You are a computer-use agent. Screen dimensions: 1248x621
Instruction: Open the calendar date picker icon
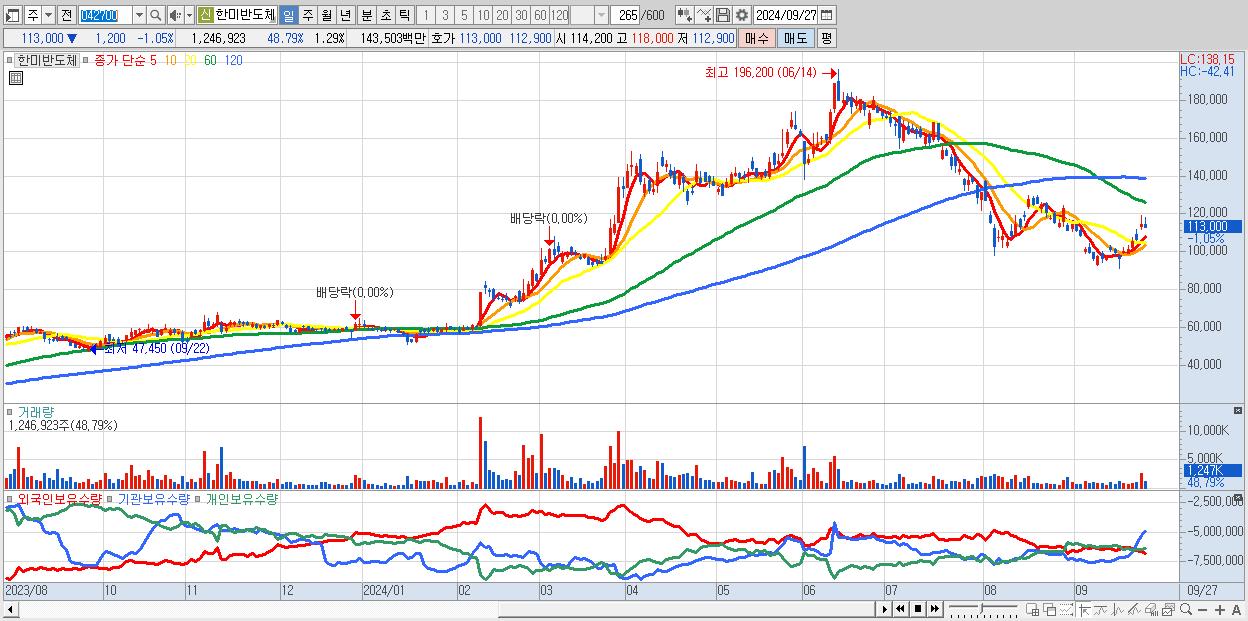pyautogui.click(x=827, y=15)
